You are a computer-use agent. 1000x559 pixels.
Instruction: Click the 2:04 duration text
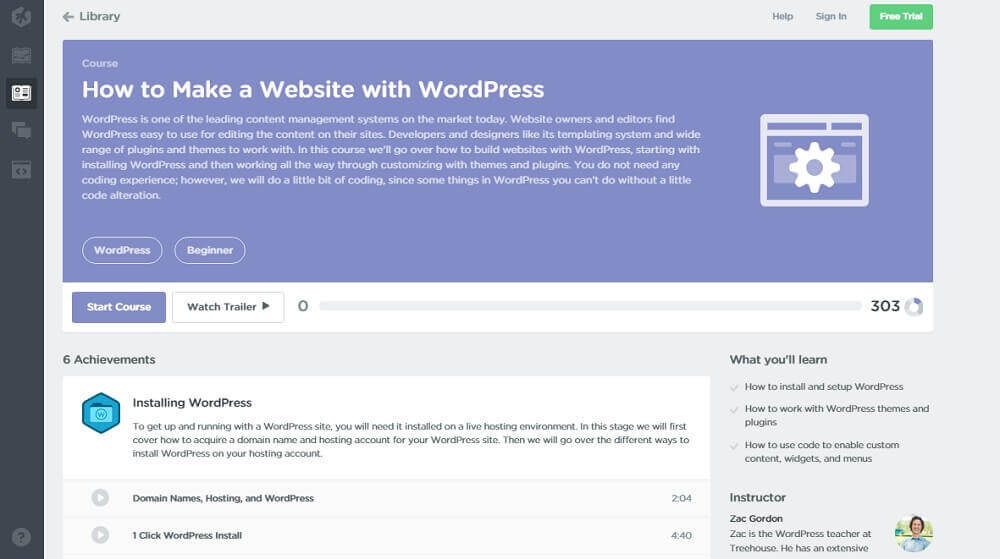(x=681, y=498)
